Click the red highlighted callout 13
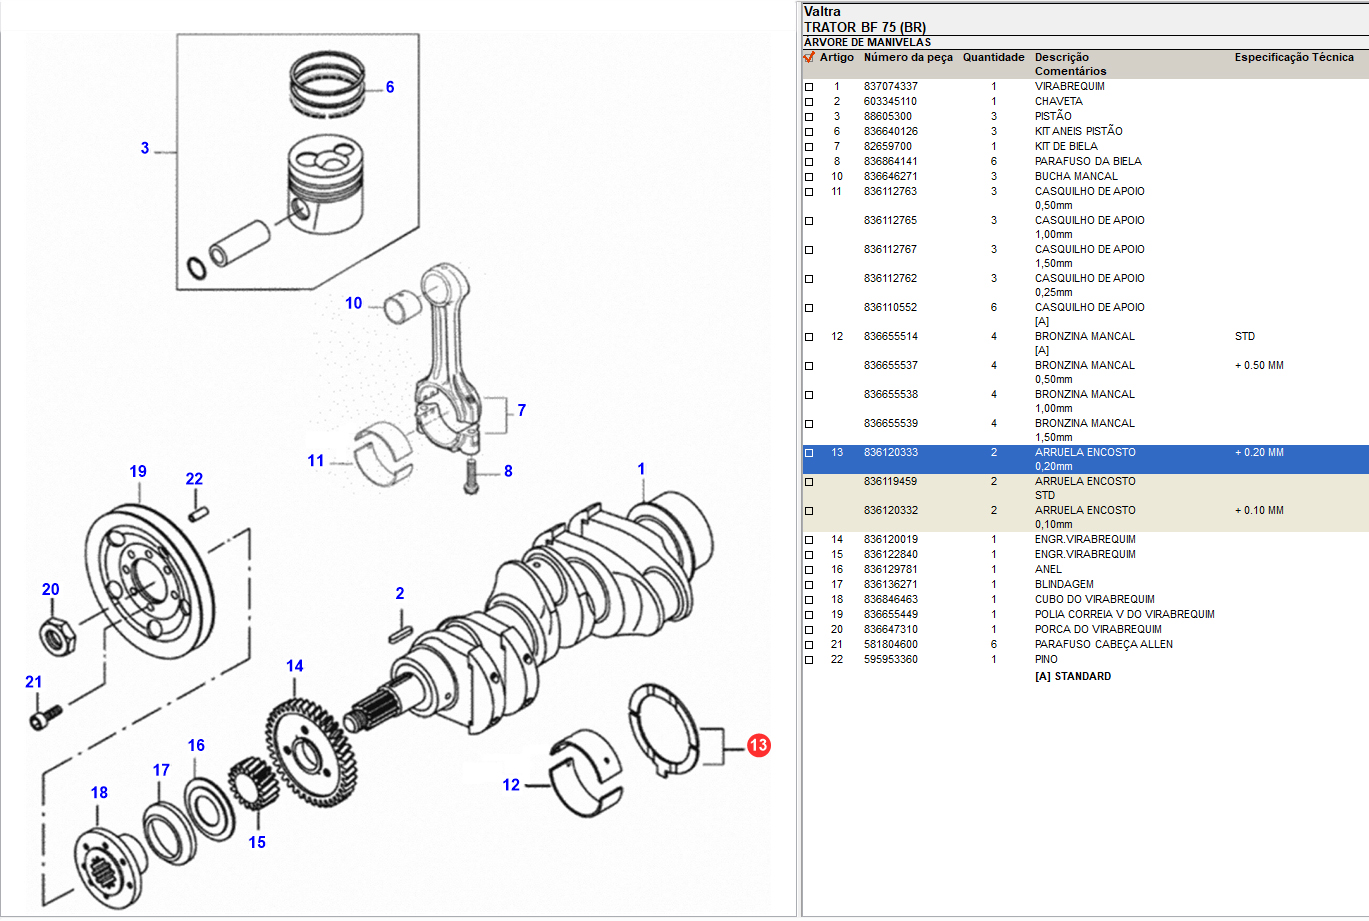This screenshot has height=921, width=1369. point(758,745)
